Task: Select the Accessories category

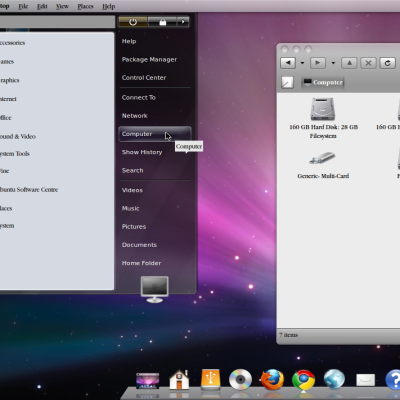Action: (12, 43)
